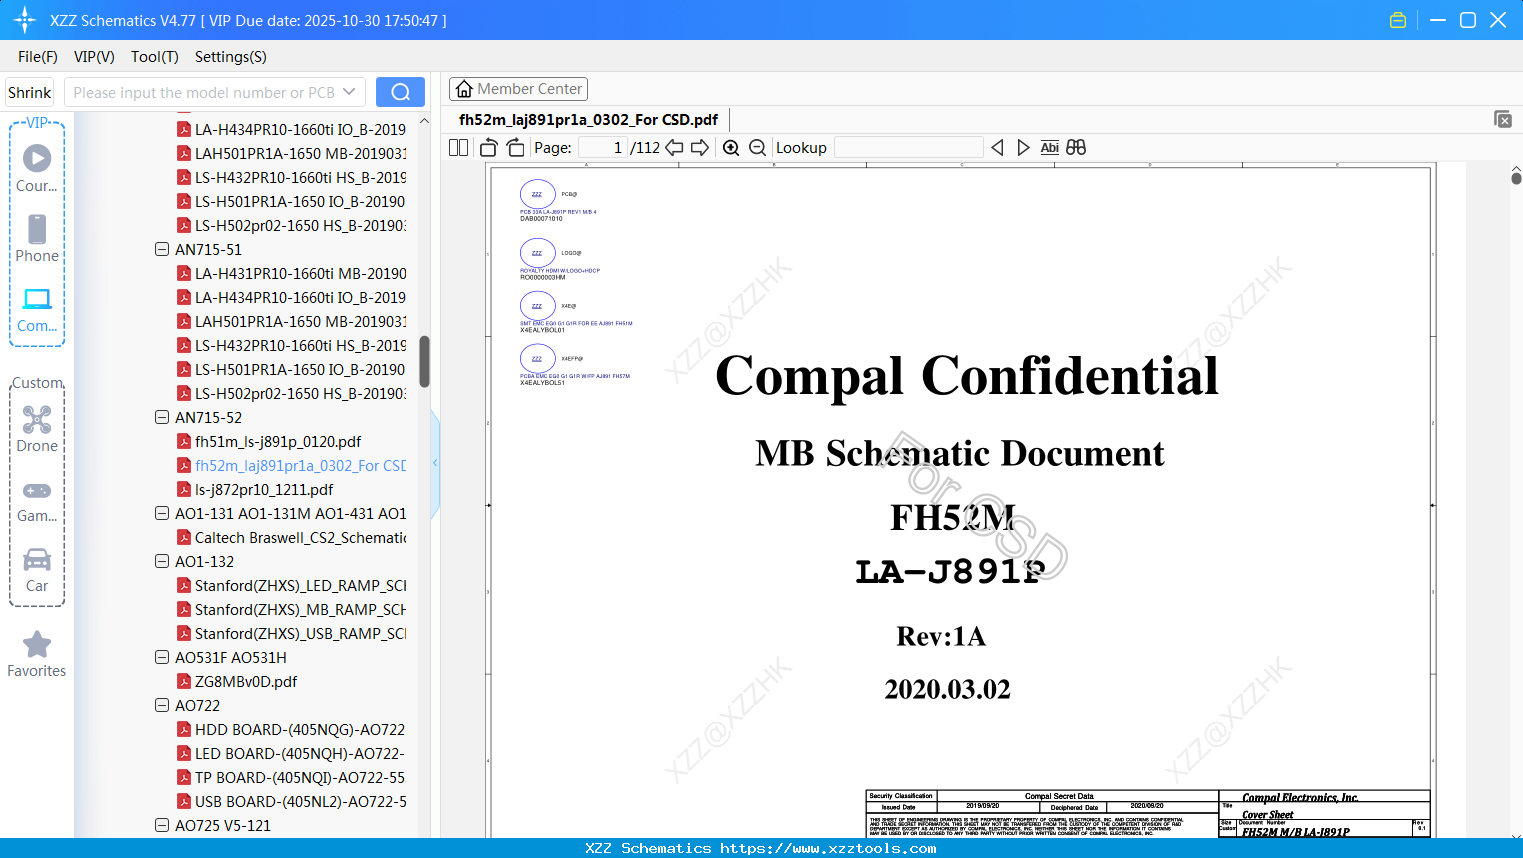This screenshot has width=1523, height=858.
Task: Find next lookup result
Action: pos(1023,147)
